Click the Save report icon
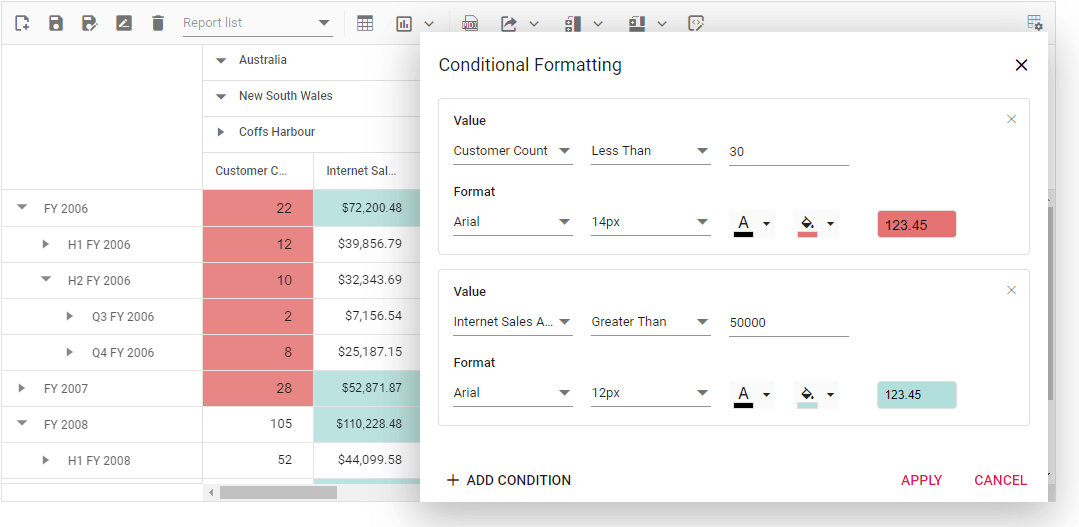The width and height of the screenshot is (1079, 527). pyautogui.click(x=56, y=23)
